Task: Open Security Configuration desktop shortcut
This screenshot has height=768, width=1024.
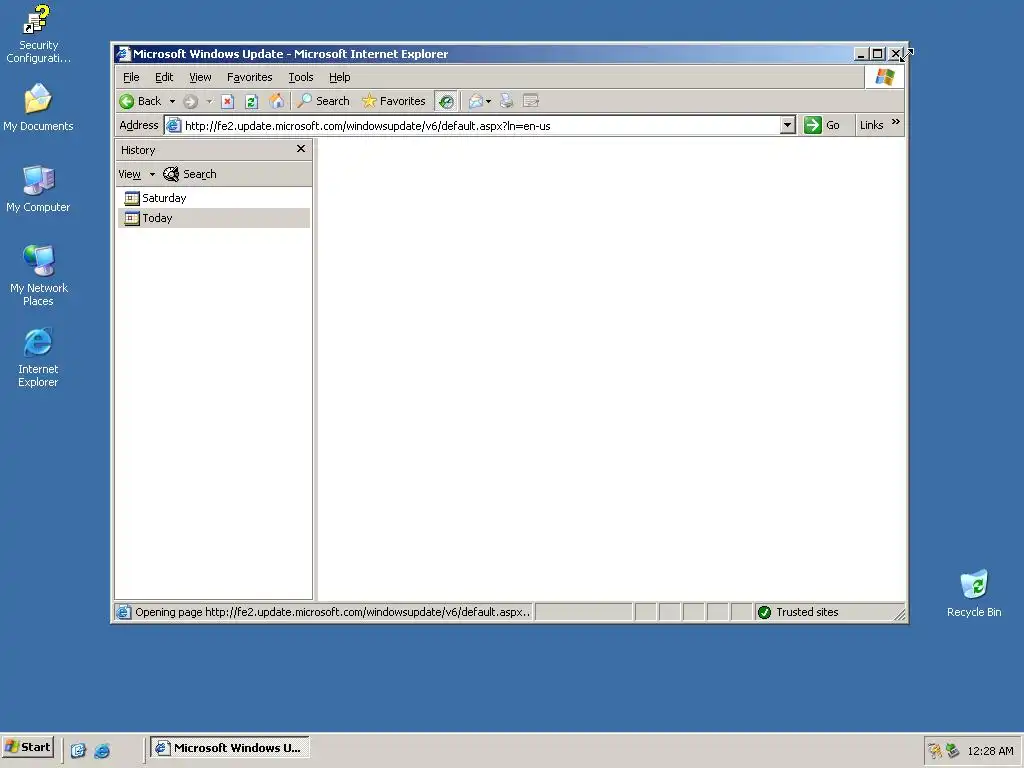Action: 38,34
